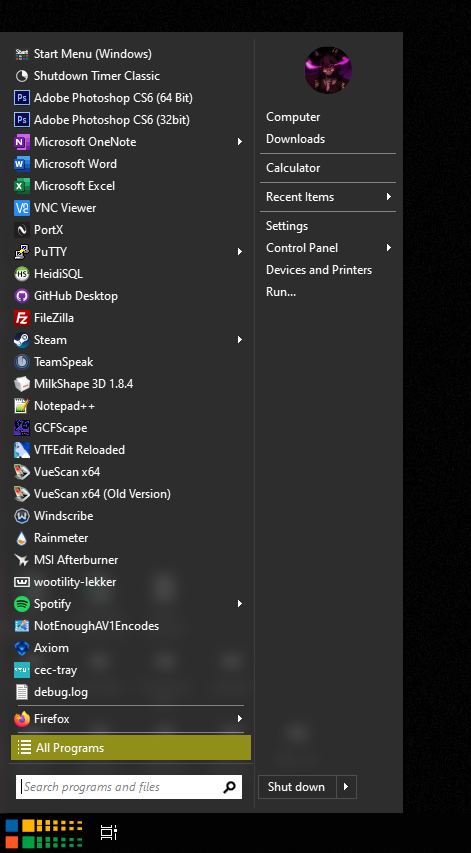Expand the Microsoft OneNote submenu arrow
471x853 pixels.
(240, 142)
